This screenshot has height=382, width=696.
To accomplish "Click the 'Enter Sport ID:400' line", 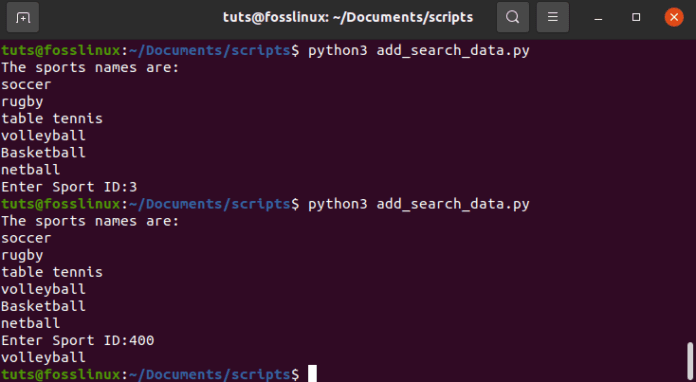I will tap(78, 340).
